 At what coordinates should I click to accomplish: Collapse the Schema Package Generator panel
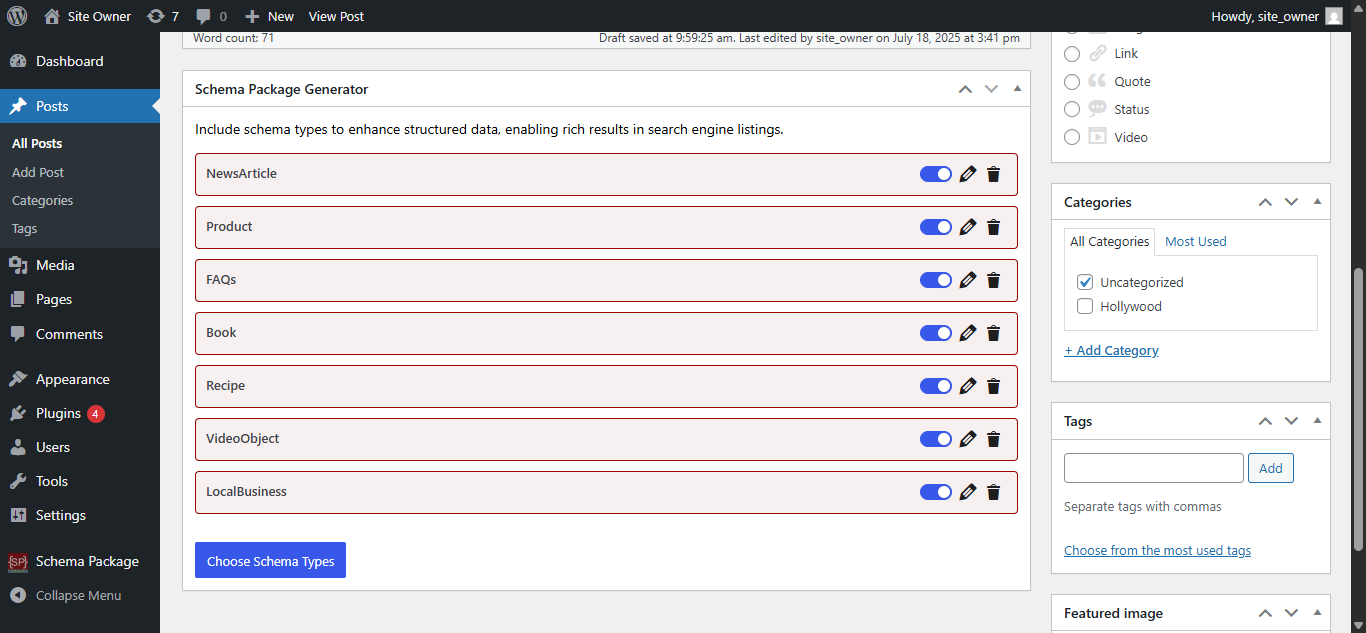click(x=1017, y=89)
